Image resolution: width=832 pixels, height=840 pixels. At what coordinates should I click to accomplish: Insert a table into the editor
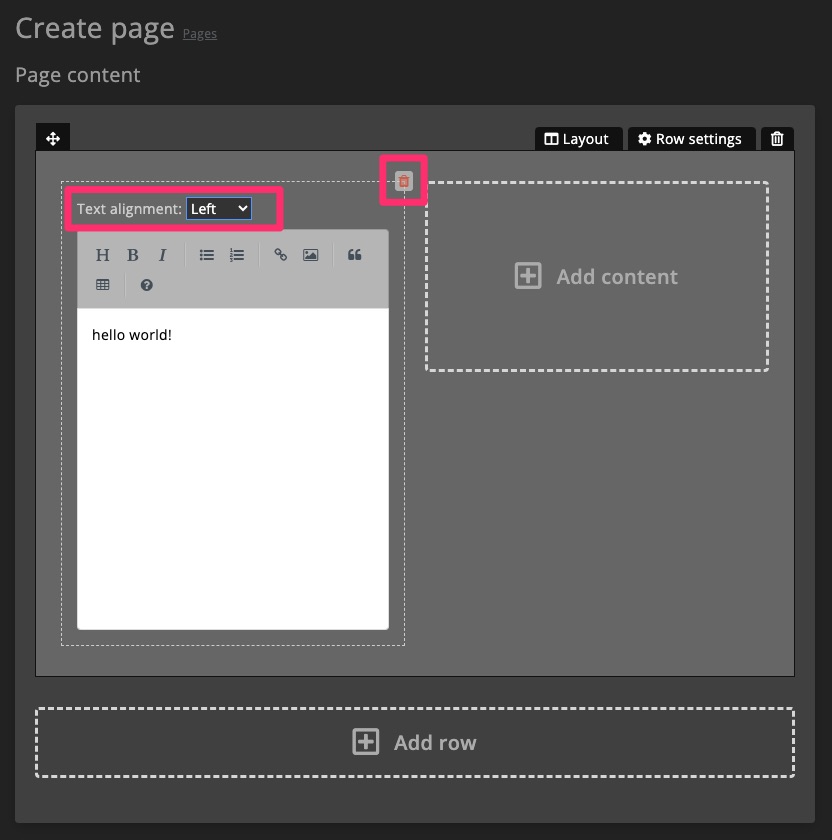tap(102, 284)
